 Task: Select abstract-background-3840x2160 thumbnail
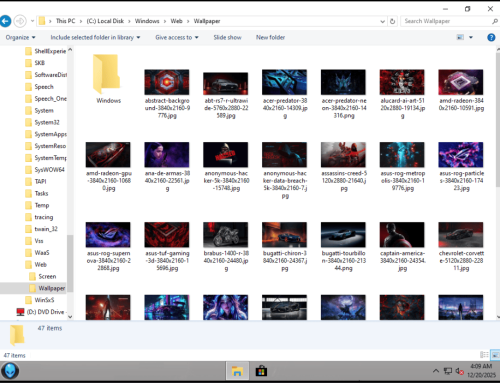(167, 82)
